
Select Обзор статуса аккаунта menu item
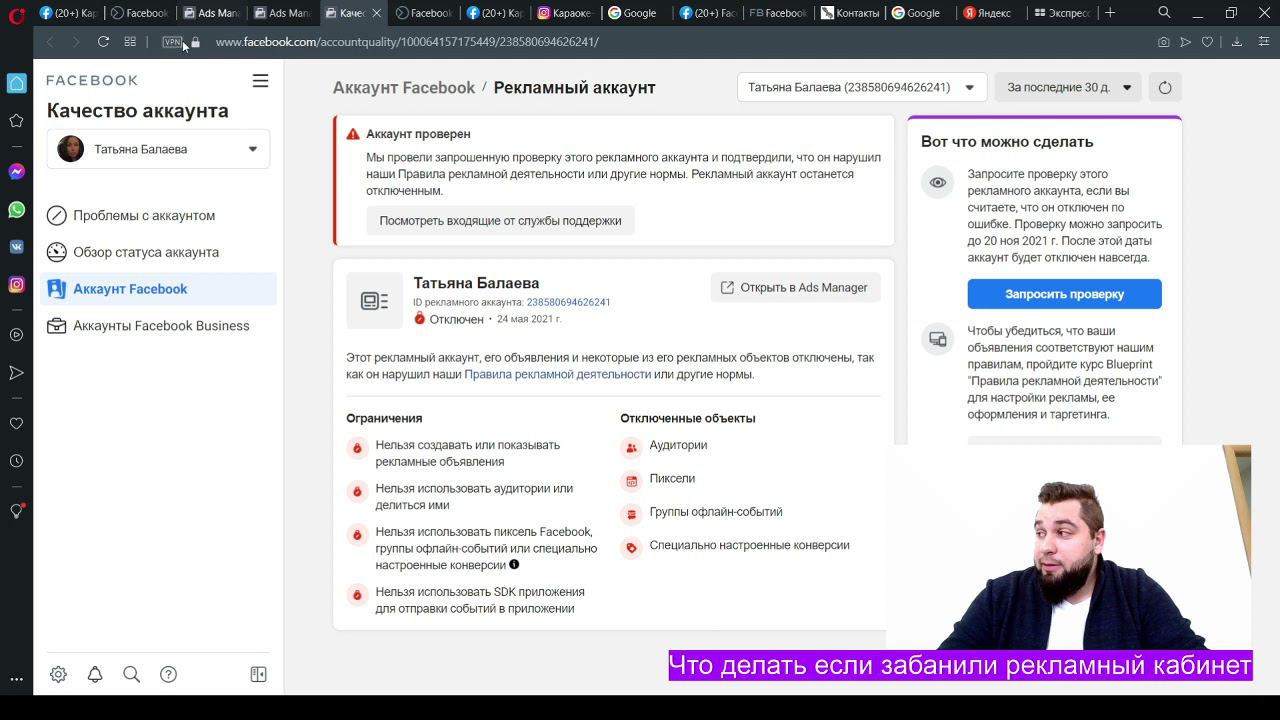click(158, 252)
